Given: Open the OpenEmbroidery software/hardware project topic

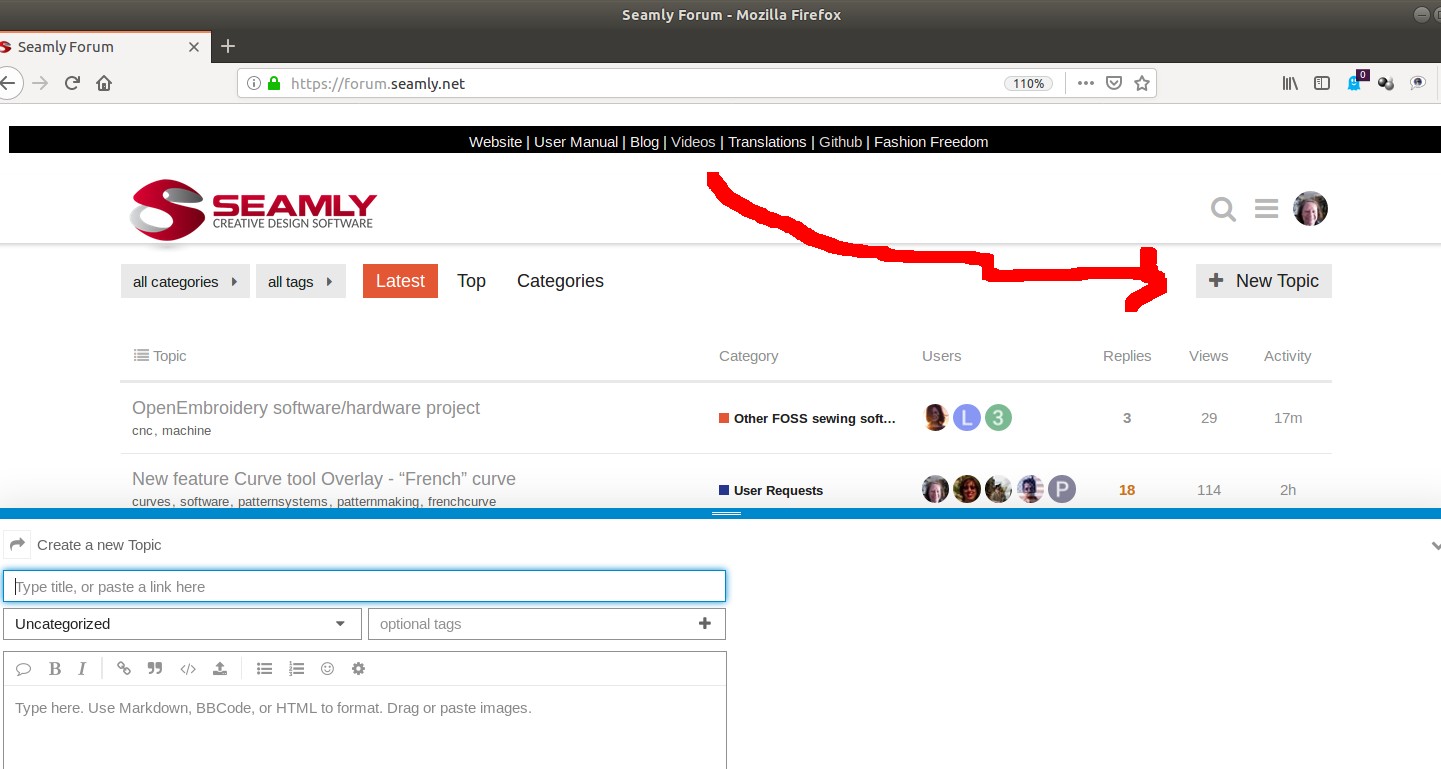Looking at the screenshot, I should point(306,408).
